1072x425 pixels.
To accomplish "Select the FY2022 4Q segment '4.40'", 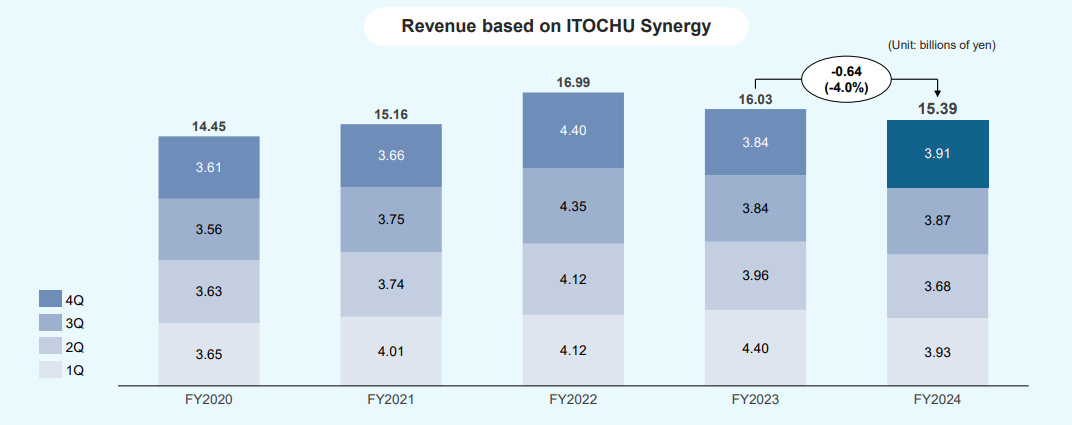I will 573,131.
